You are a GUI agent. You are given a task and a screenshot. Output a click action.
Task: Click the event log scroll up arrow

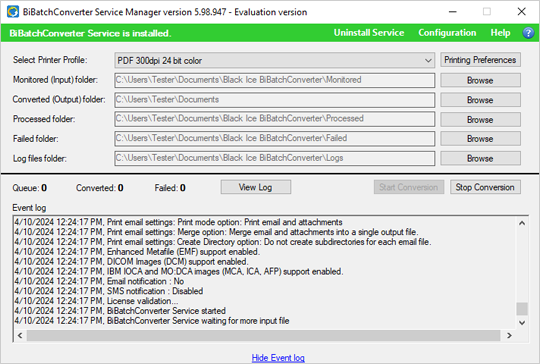point(522,223)
